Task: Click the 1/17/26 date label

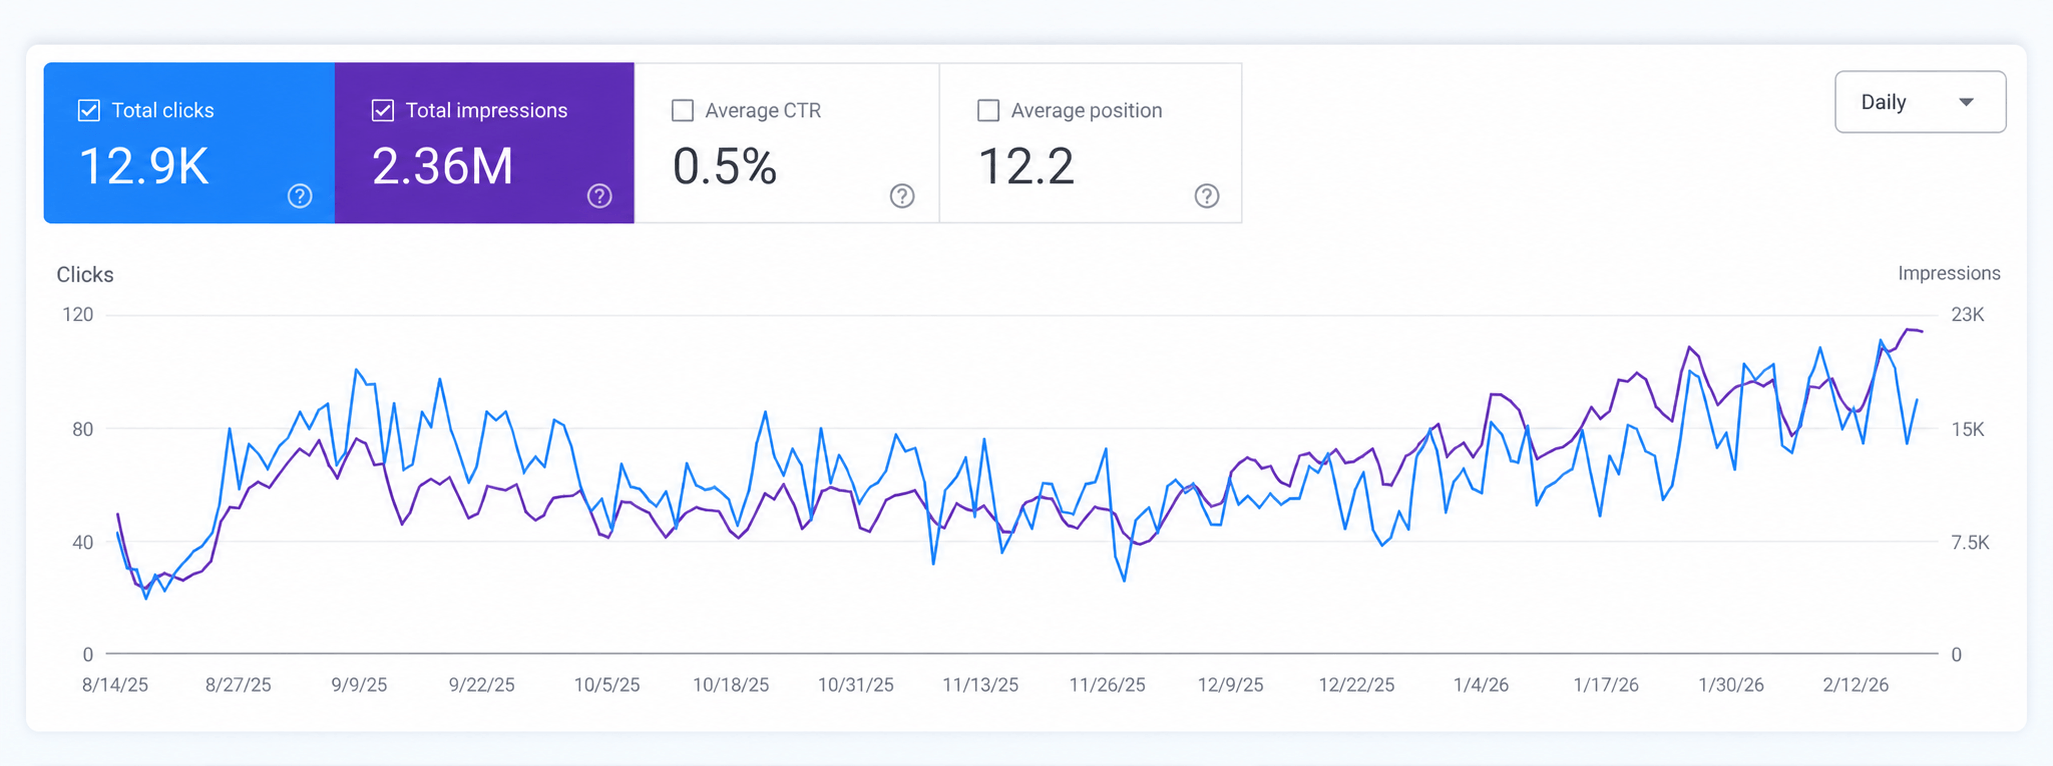Action: tap(1606, 685)
